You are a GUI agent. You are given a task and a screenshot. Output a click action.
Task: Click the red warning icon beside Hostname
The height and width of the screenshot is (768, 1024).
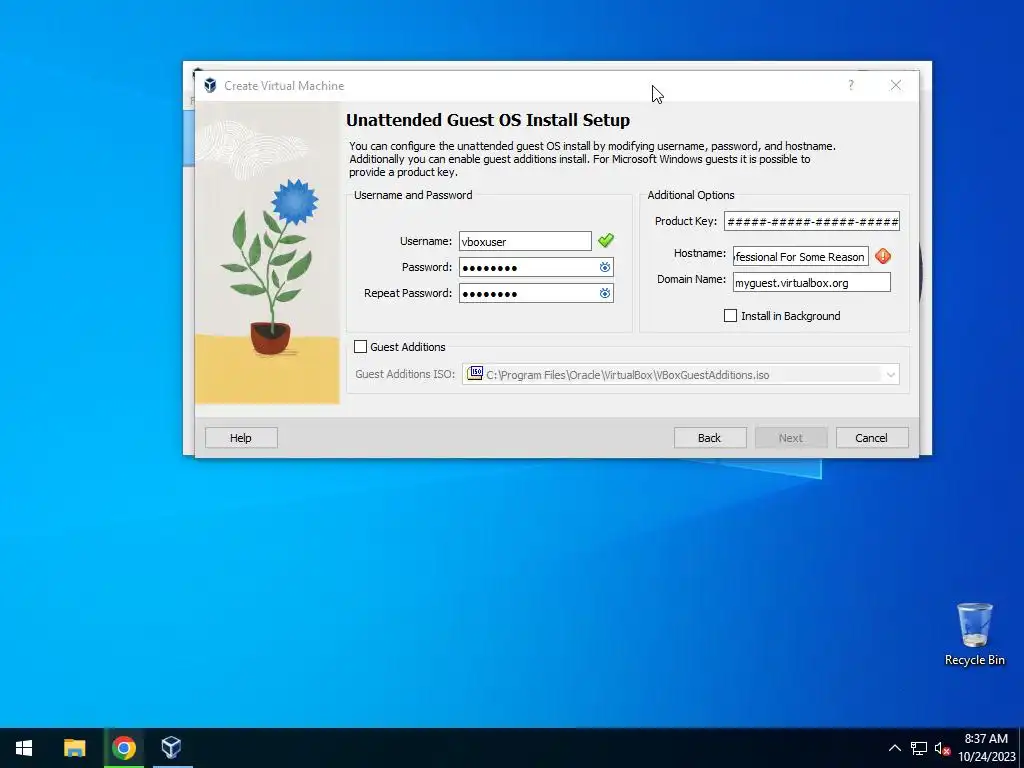point(883,256)
